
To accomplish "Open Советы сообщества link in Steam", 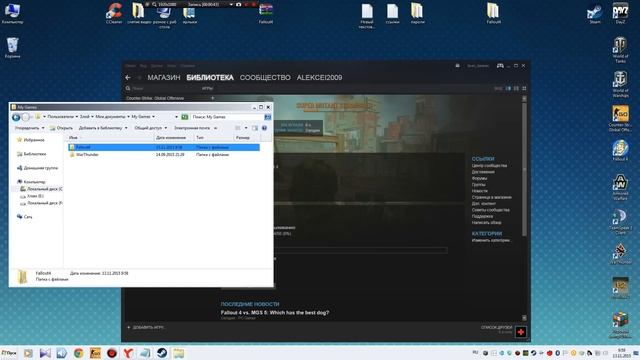I will [490, 210].
